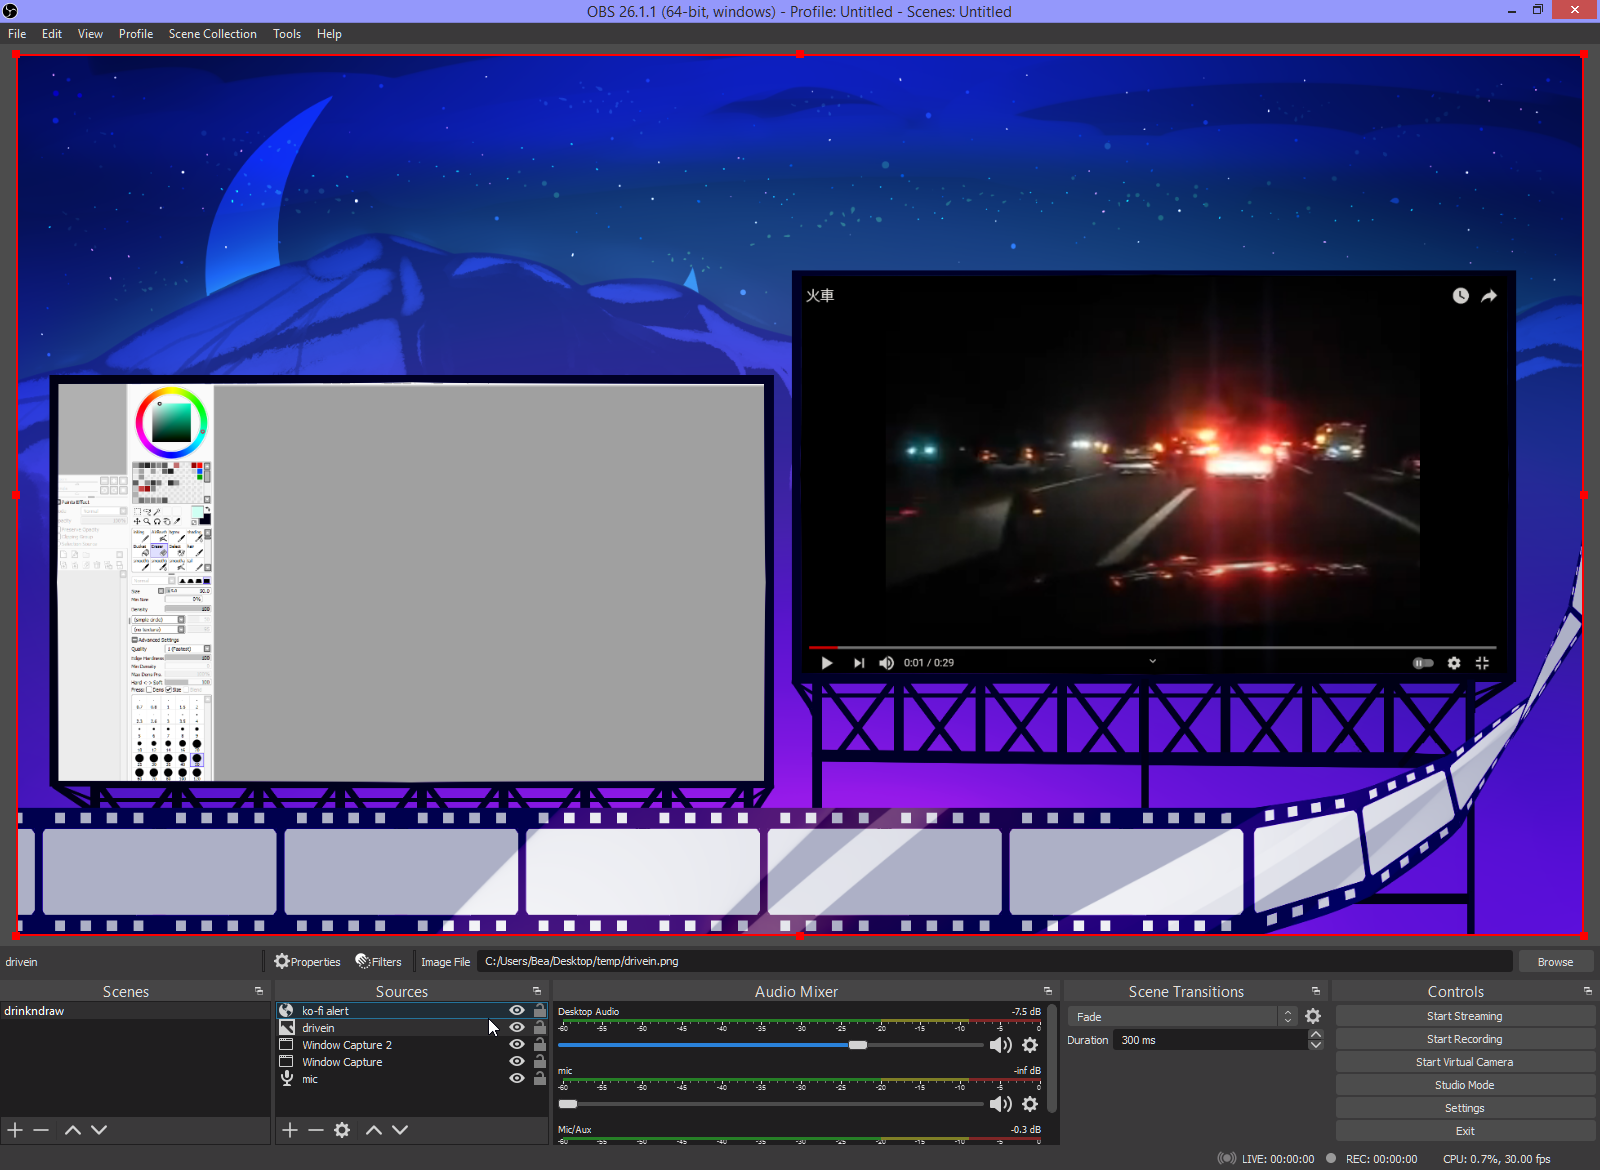Lock the Window Capture 2 source
Image resolution: width=1600 pixels, height=1170 pixels.
click(x=540, y=1044)
